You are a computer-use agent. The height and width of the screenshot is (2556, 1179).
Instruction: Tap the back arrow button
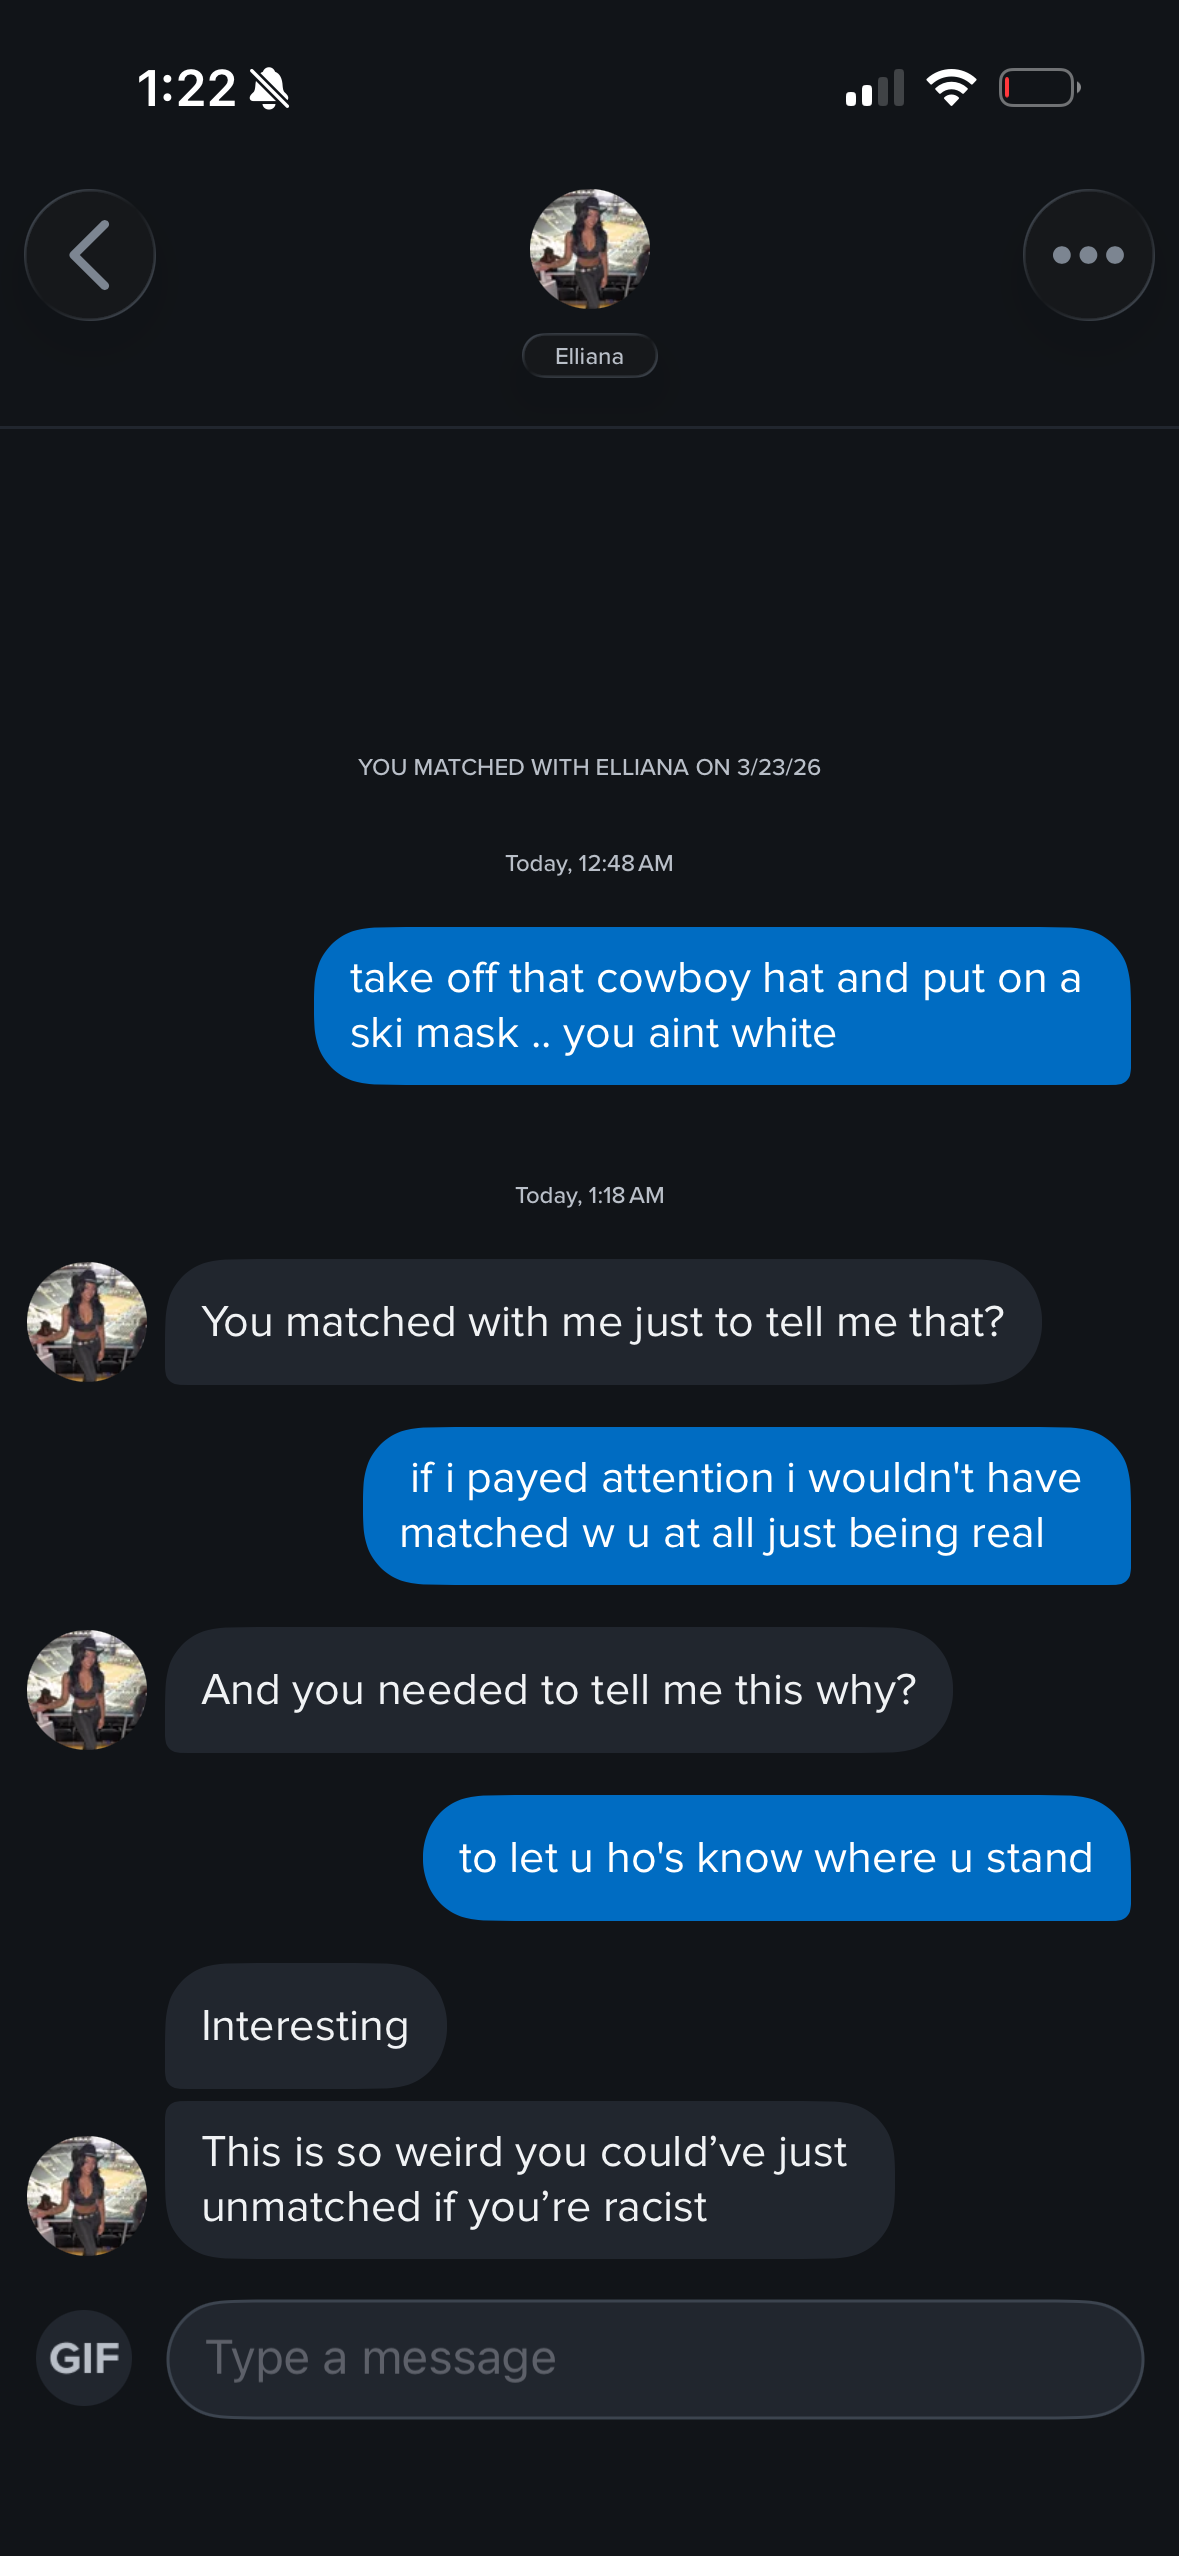(x=90, y=255)
